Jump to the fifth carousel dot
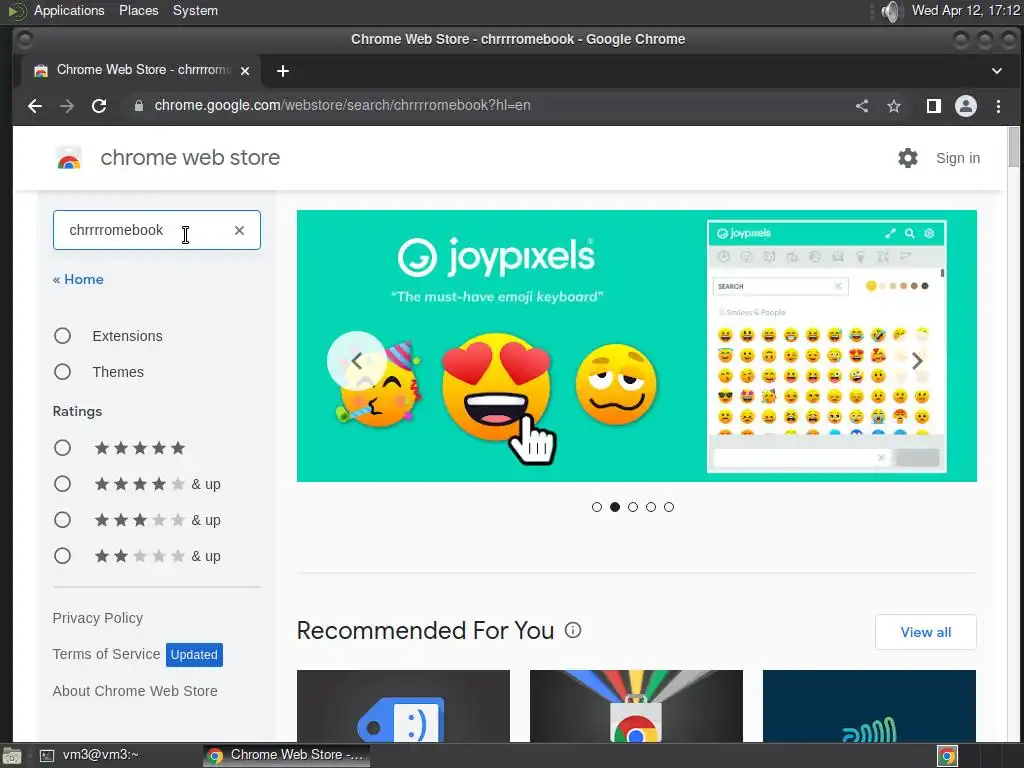1024x768 pixels. (669, 507)
